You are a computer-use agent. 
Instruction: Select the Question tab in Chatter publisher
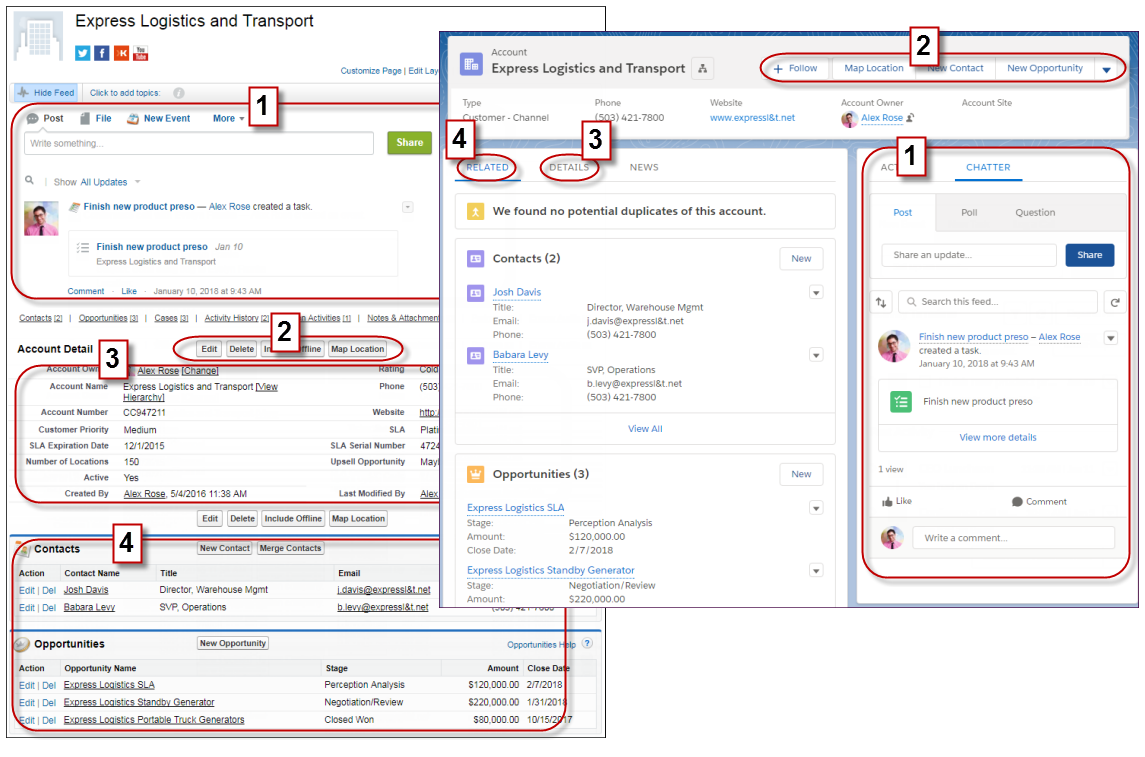tap(1035, 212)
